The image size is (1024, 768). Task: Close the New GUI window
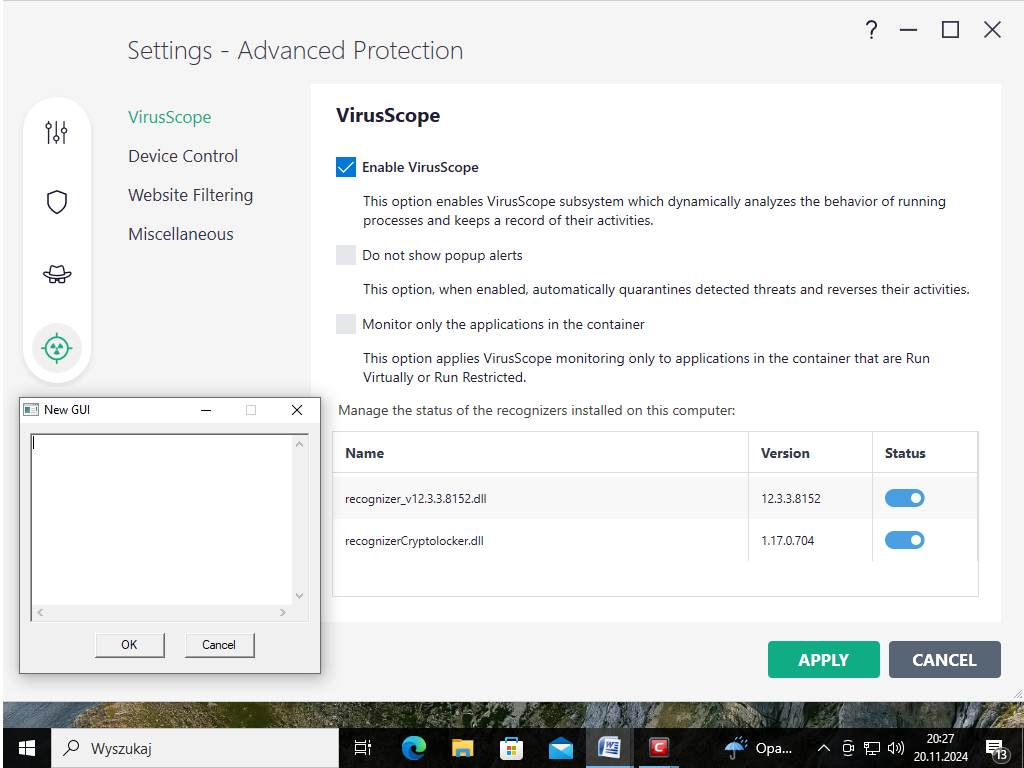[296, 409]
